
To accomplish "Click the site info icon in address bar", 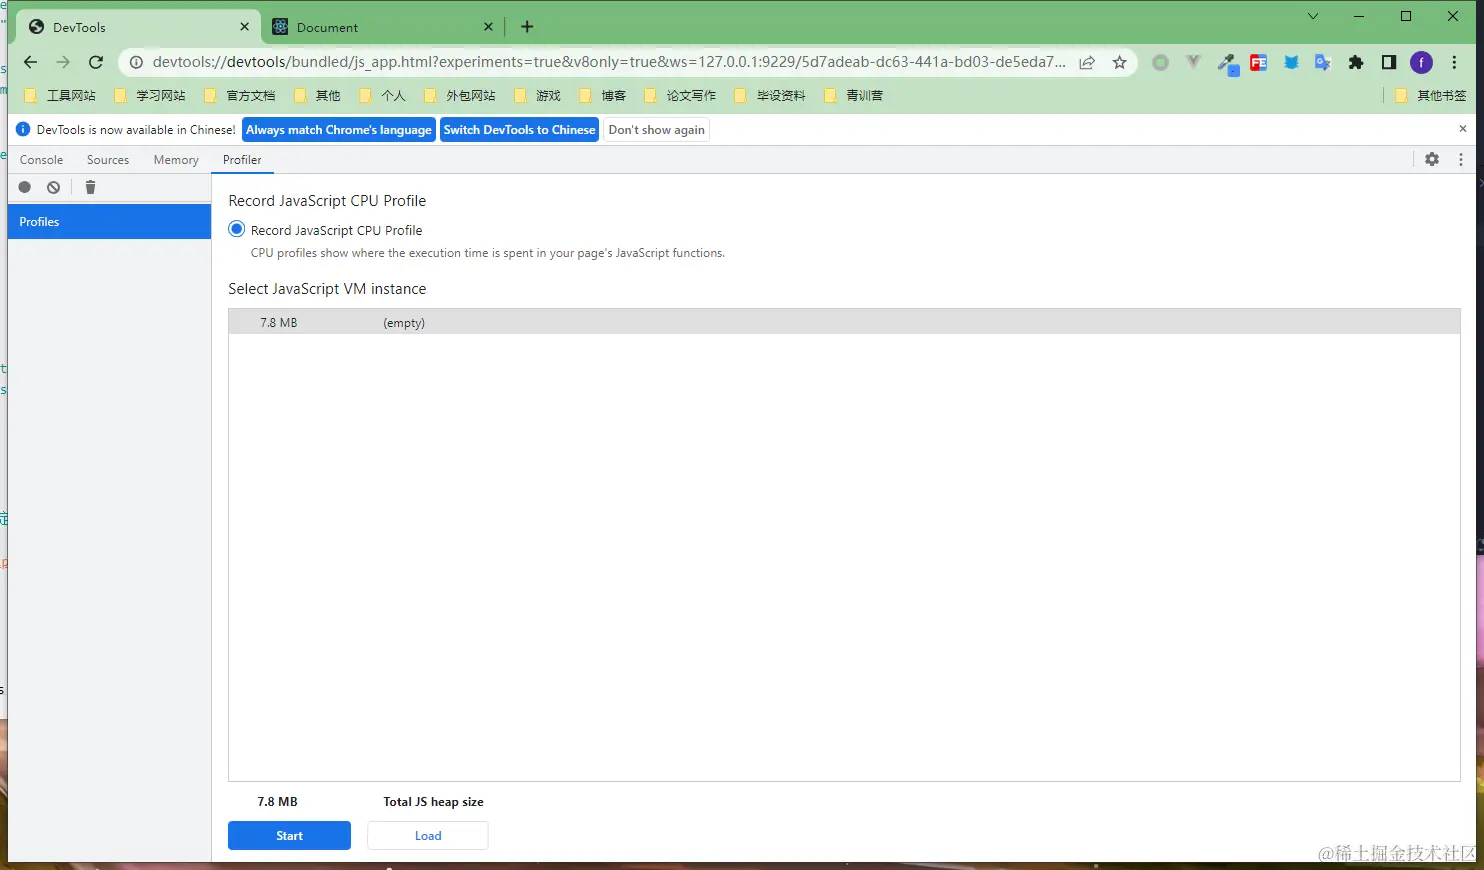I will [136, 62].
